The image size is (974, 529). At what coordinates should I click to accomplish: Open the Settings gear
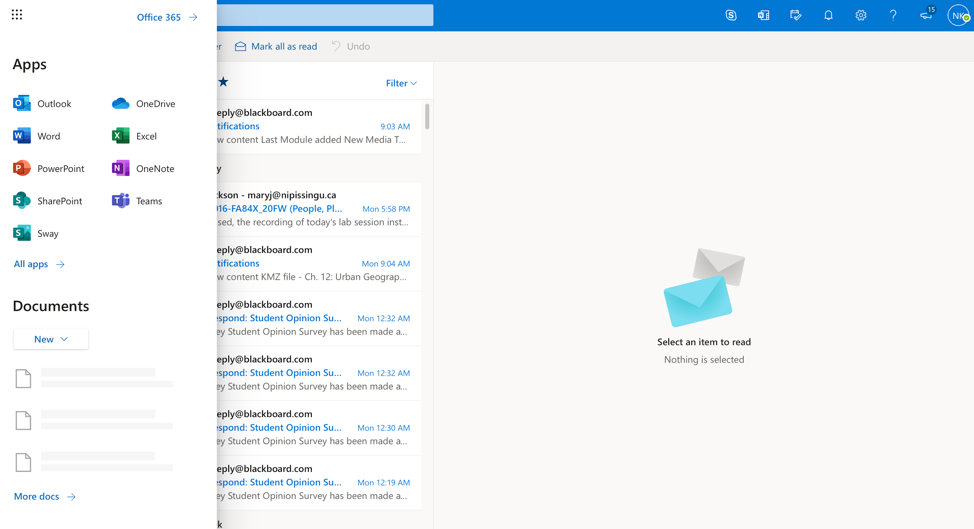(x=860, y=16)
